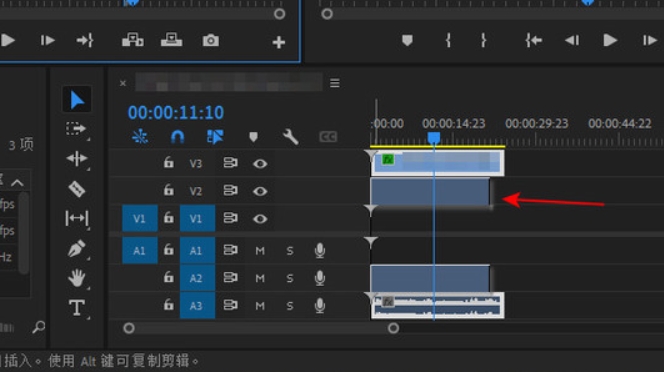664x372 pixels.
Task: Toggle sync lock for A3
Action: [x=230, y=305]
